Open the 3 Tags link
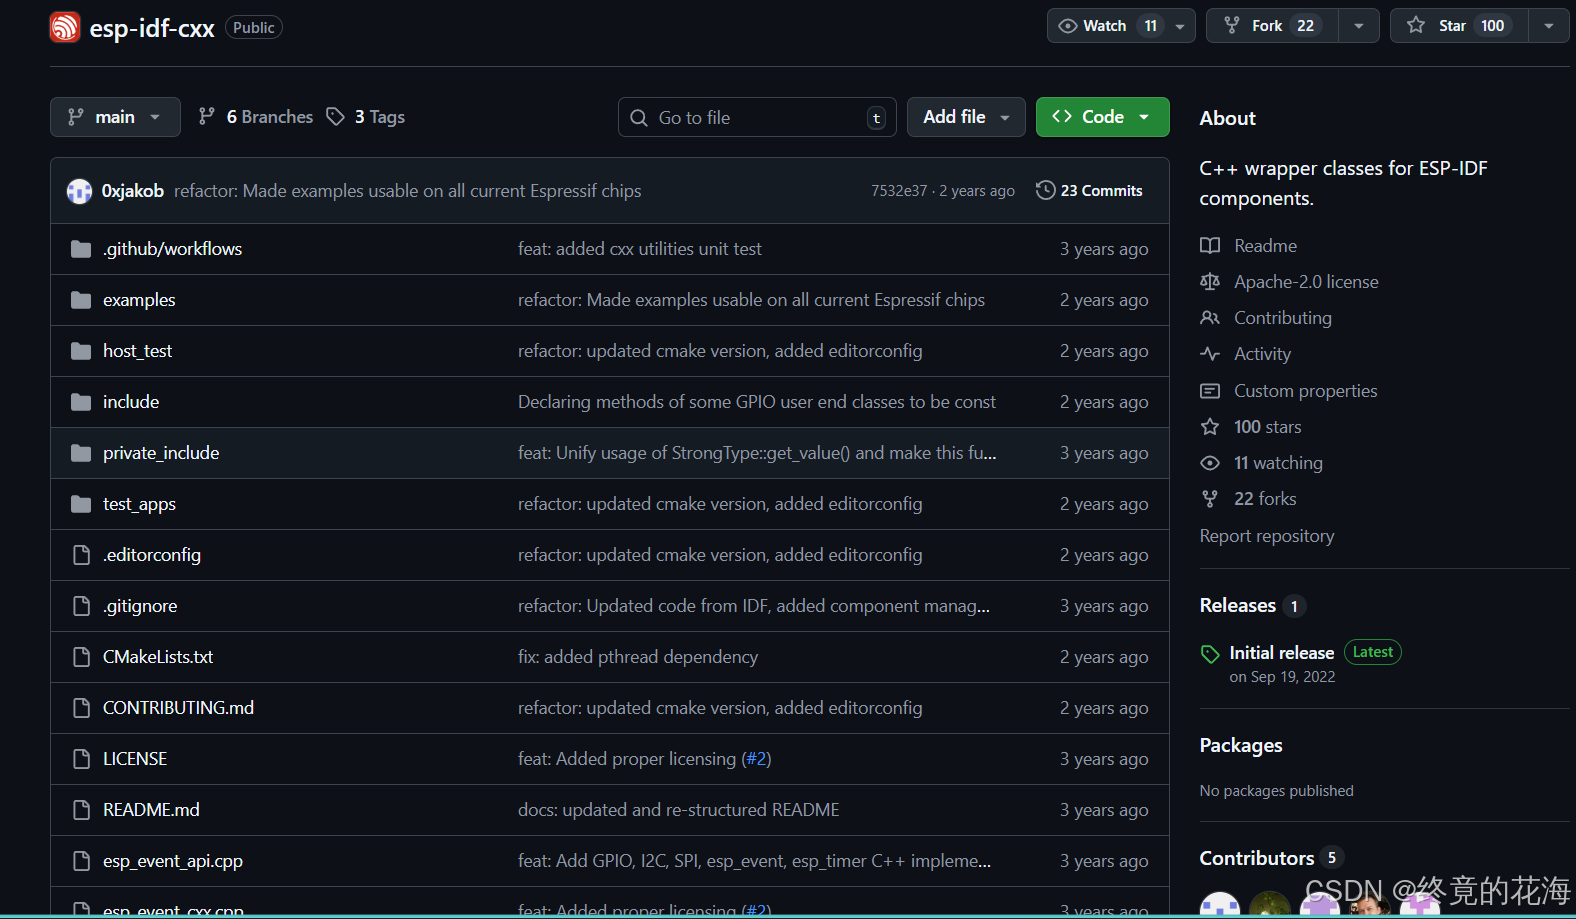1576x919 pixels. click(366, 117)
